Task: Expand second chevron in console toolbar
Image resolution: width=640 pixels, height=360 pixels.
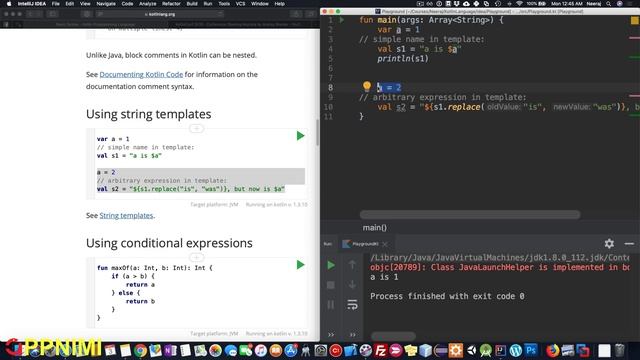Action: (x=352, y=335)
